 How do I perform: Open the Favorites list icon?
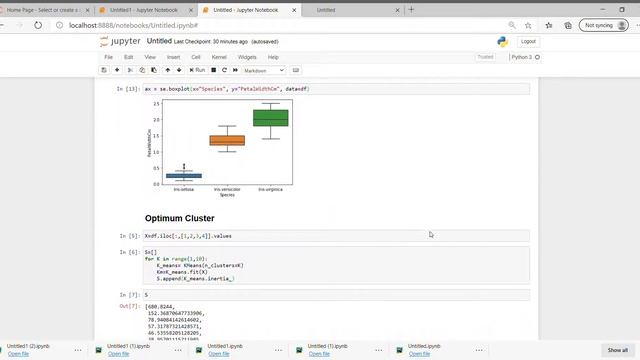point(549,25)
